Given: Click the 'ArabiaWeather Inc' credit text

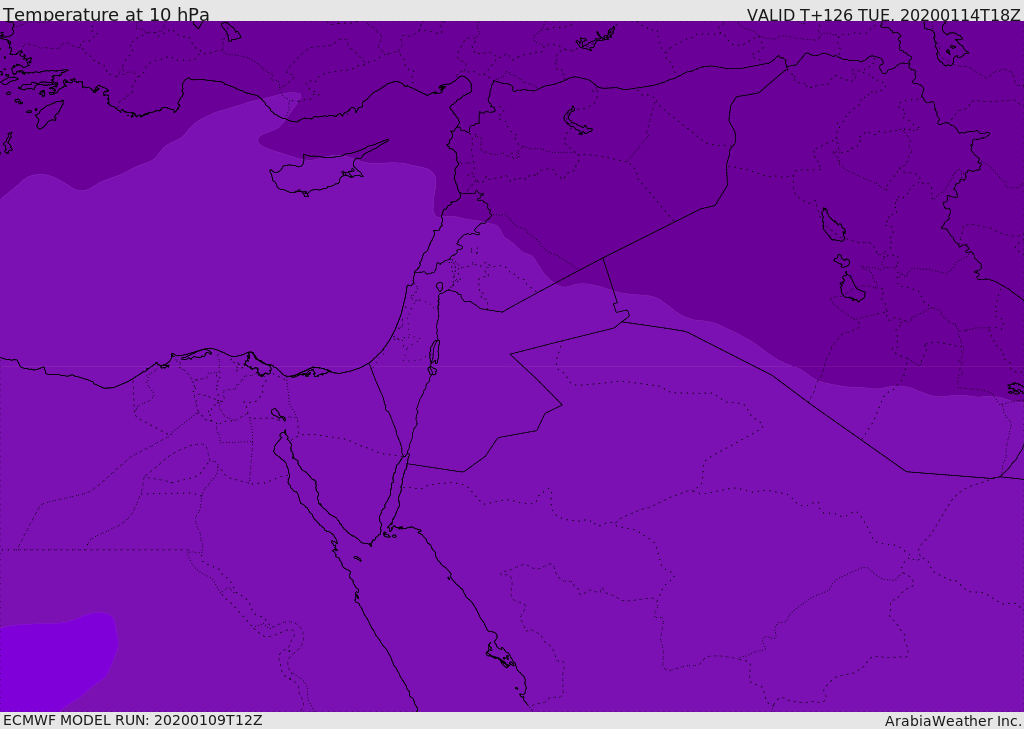Looking at the screenshot, I should pos(953,721).
